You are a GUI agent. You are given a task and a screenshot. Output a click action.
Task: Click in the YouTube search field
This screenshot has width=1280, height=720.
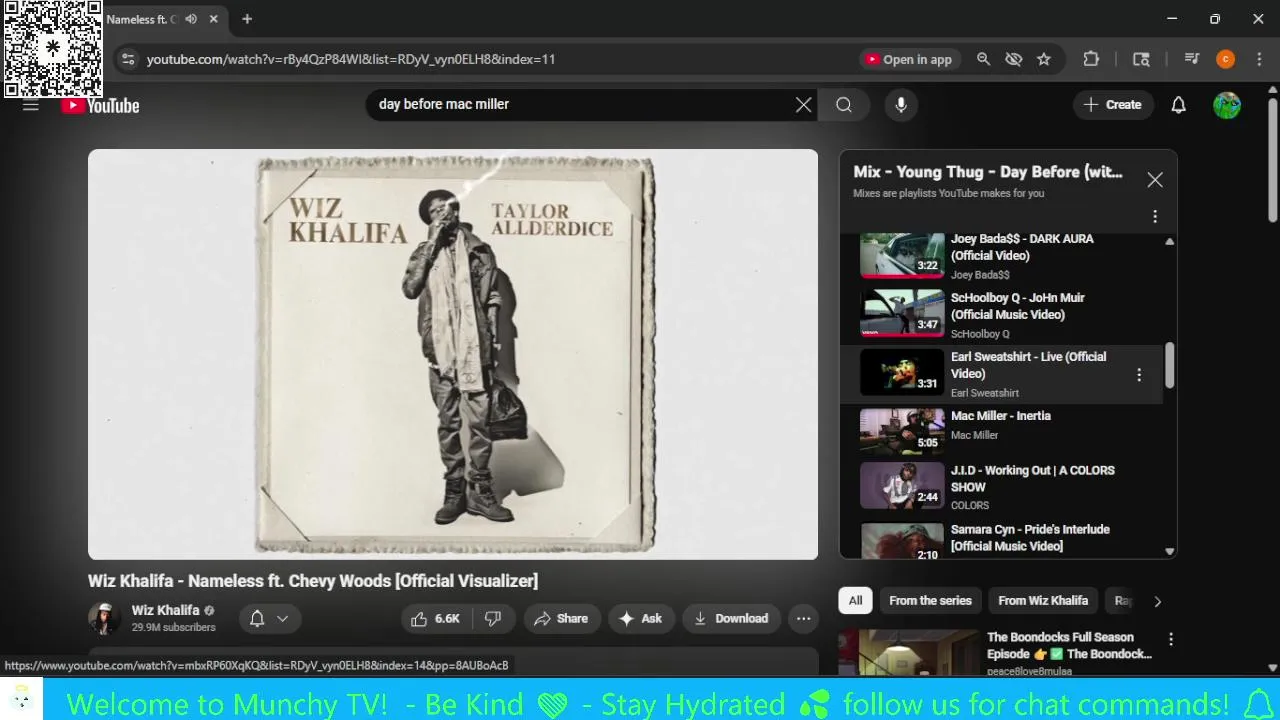580,104
